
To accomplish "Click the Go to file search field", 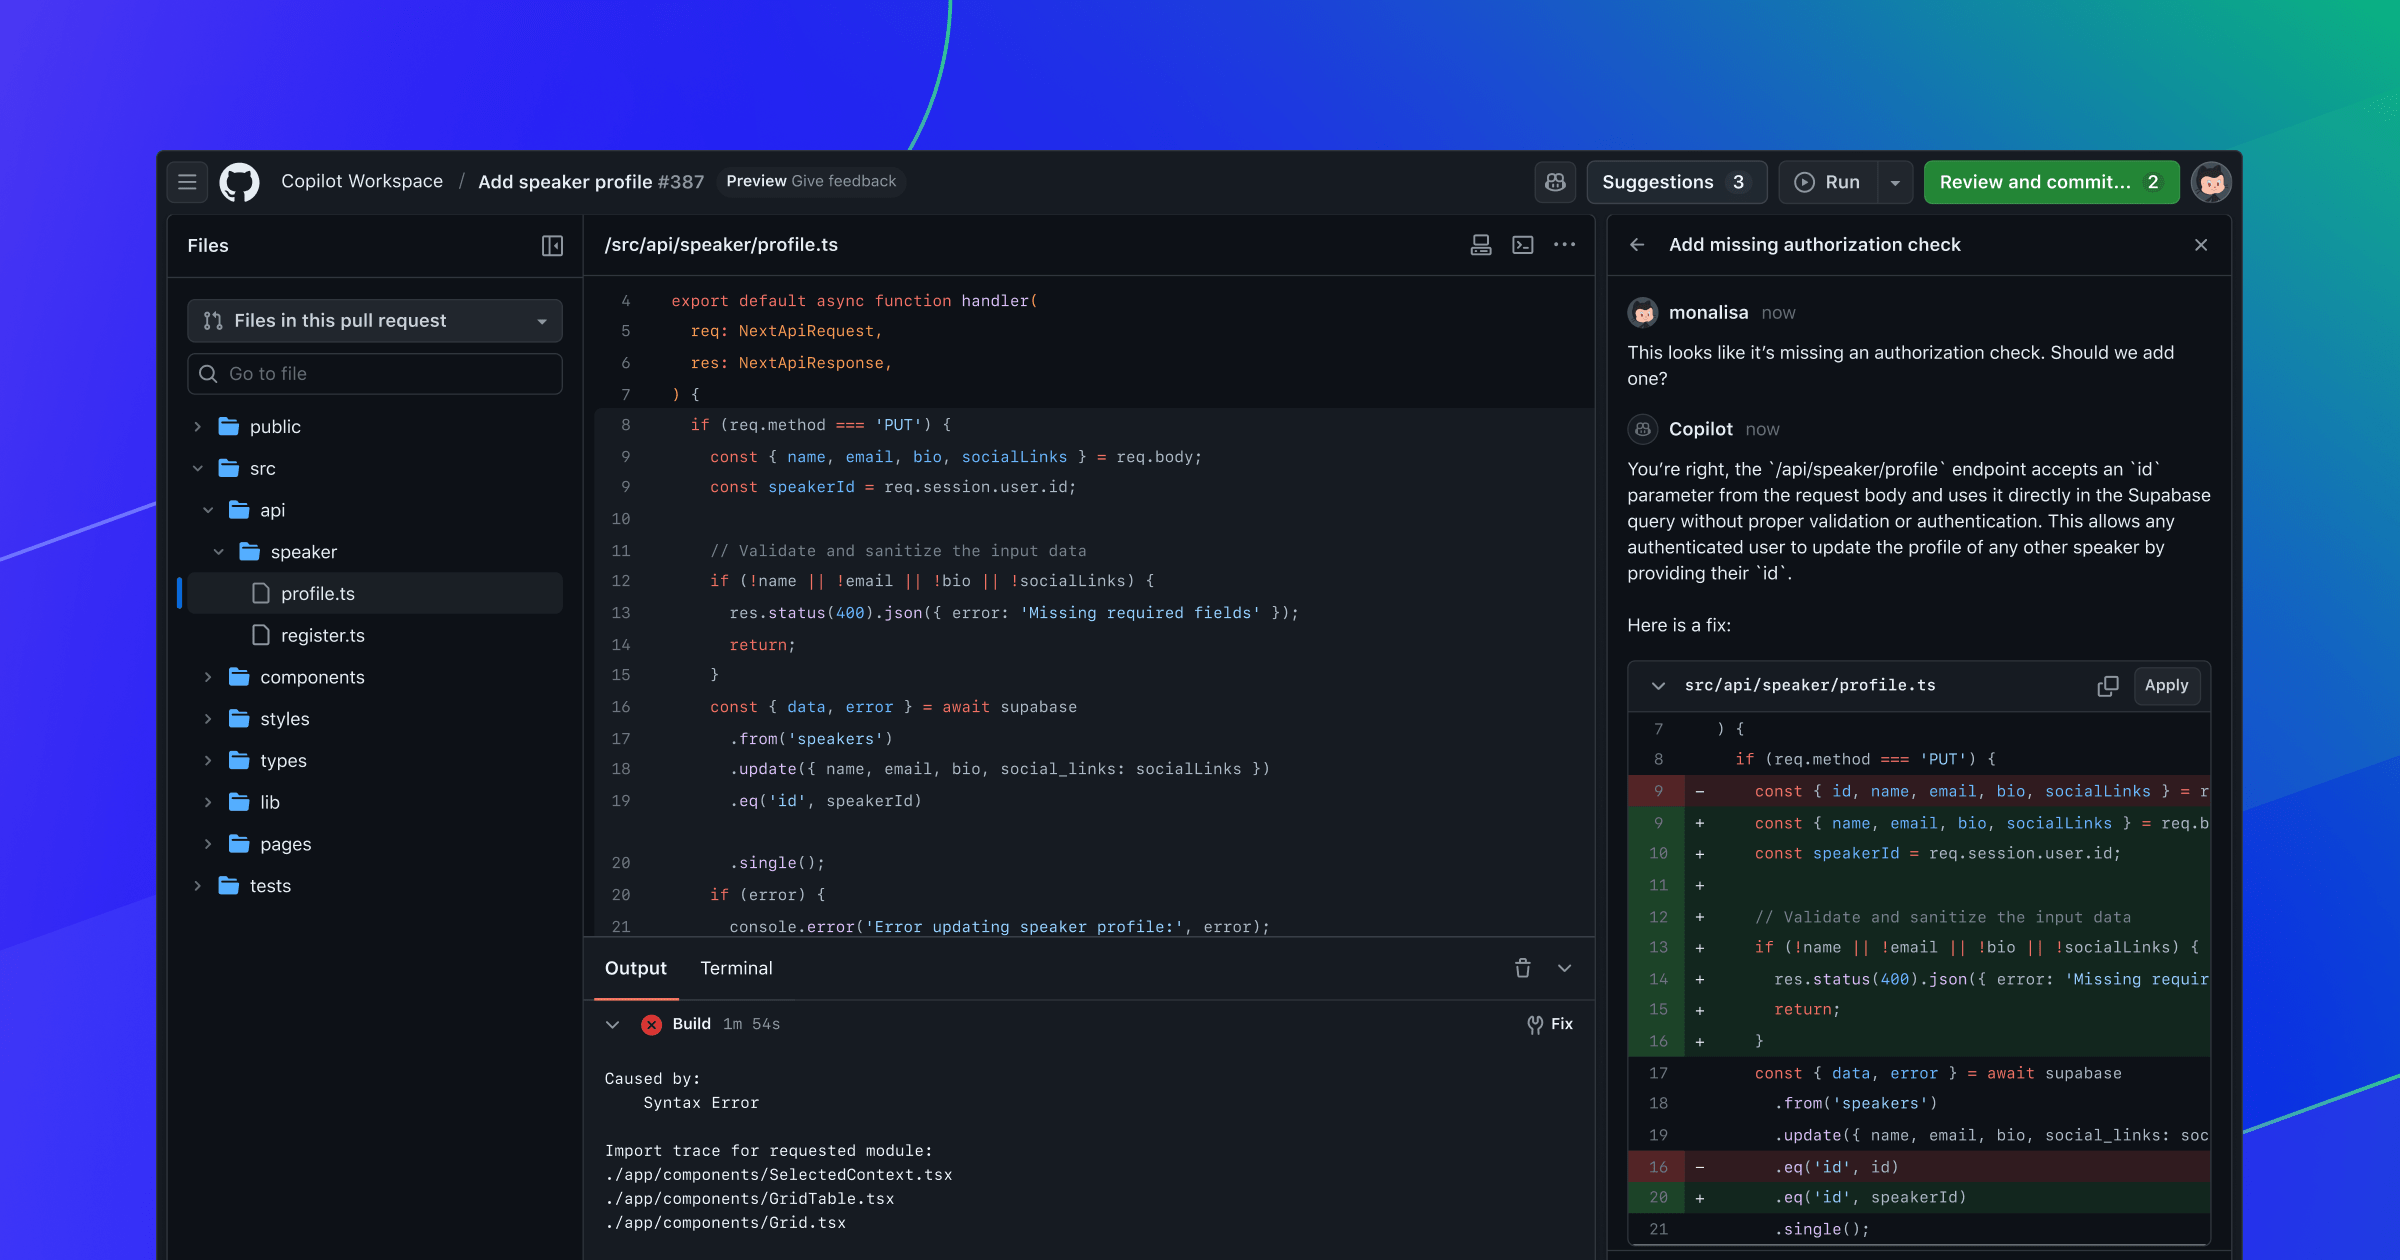I will pos(375,374).
